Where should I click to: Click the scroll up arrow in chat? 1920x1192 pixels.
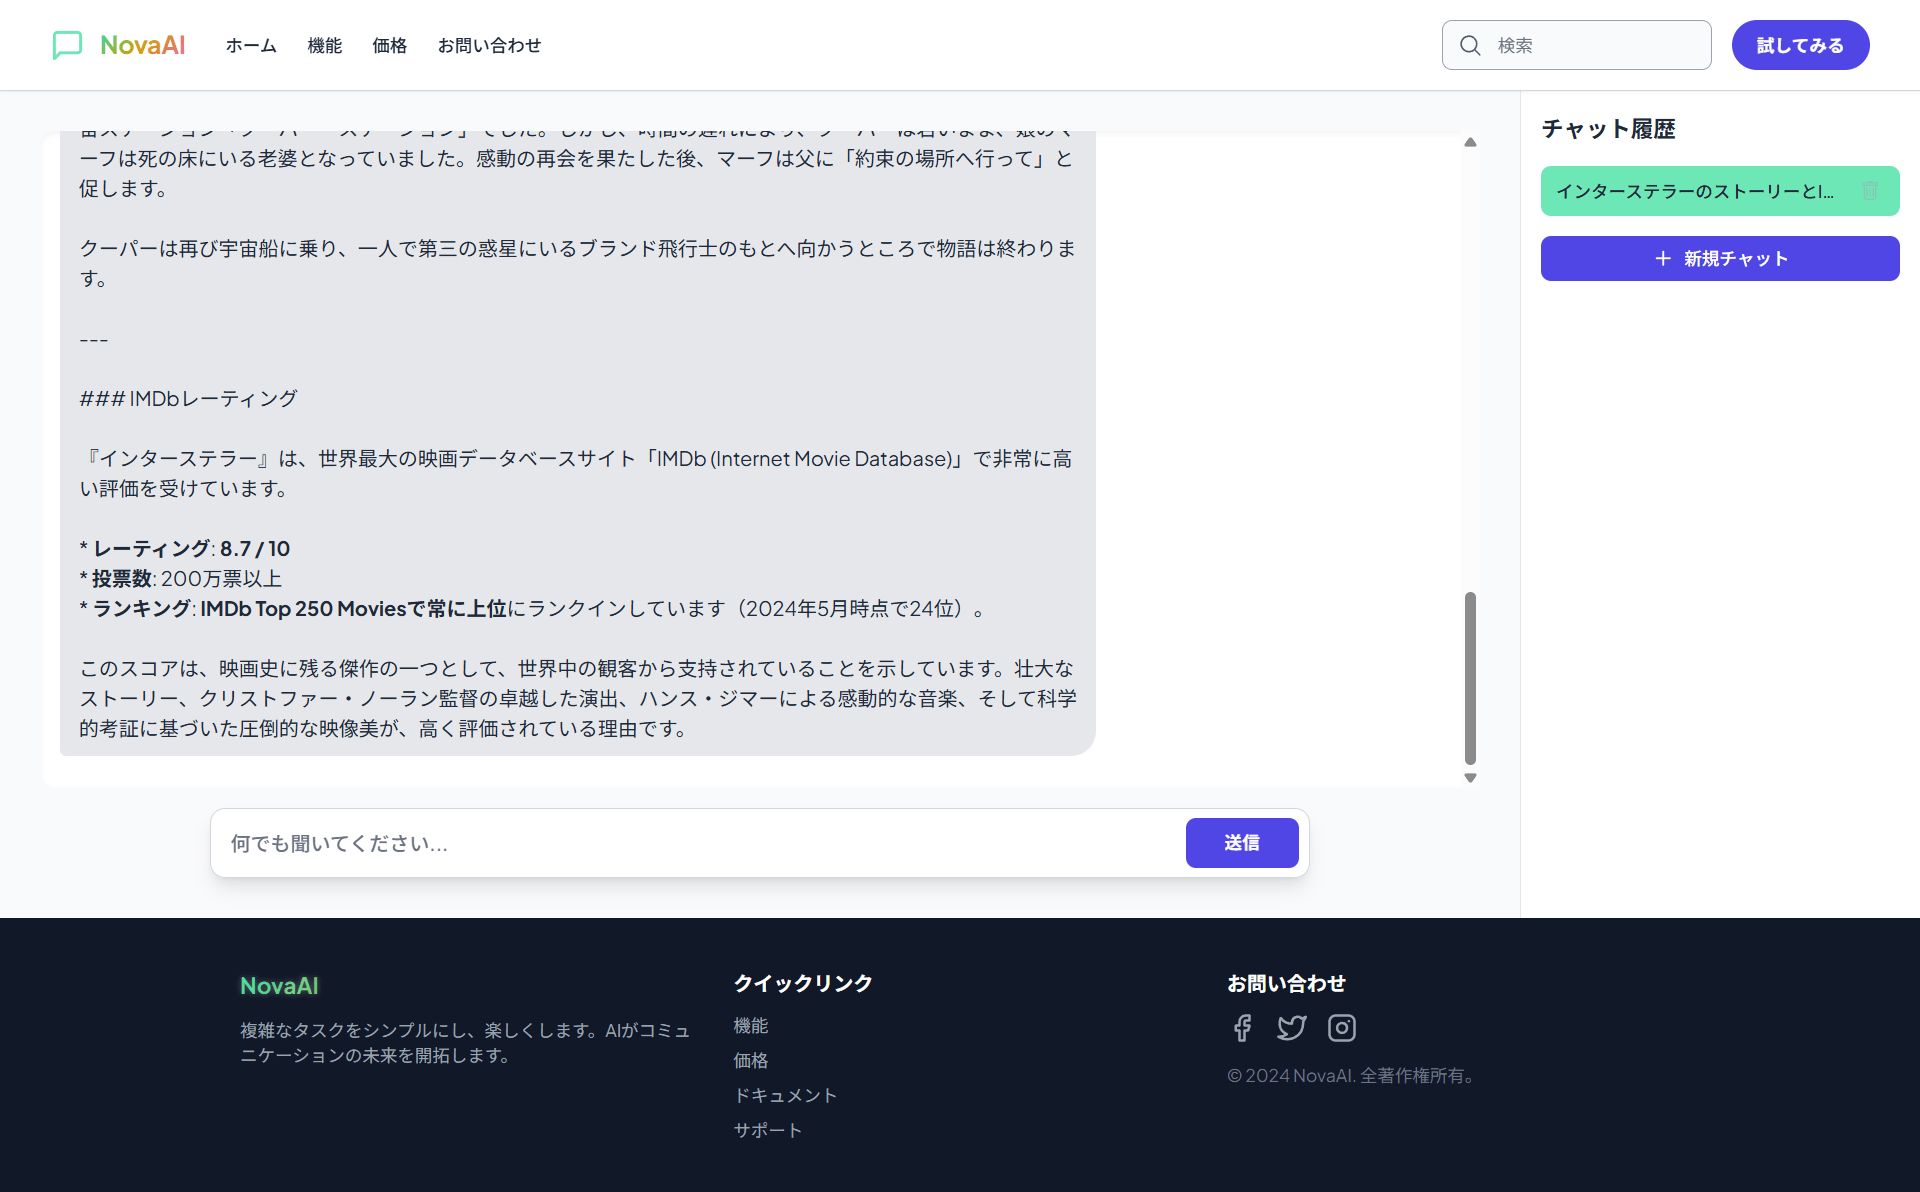point(1470,142)
